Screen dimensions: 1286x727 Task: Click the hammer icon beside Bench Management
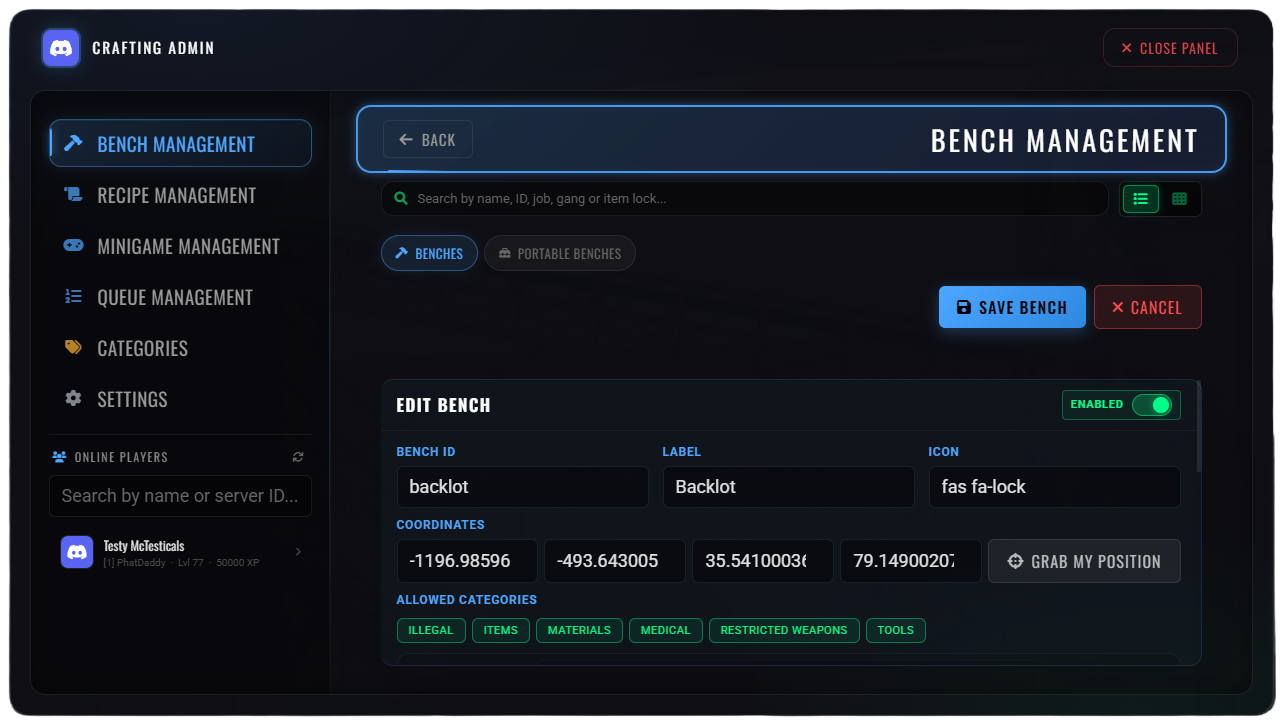73,144
